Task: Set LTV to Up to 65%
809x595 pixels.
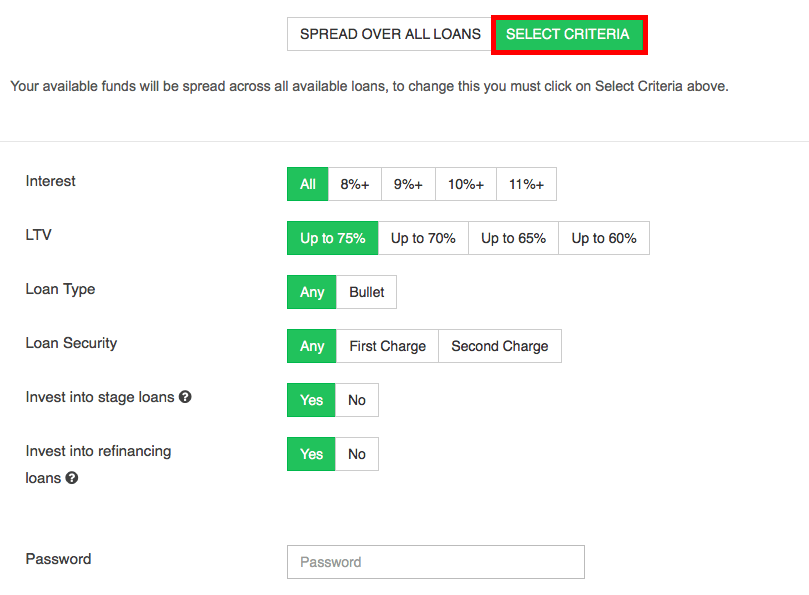Action: [x=513, y=238]
